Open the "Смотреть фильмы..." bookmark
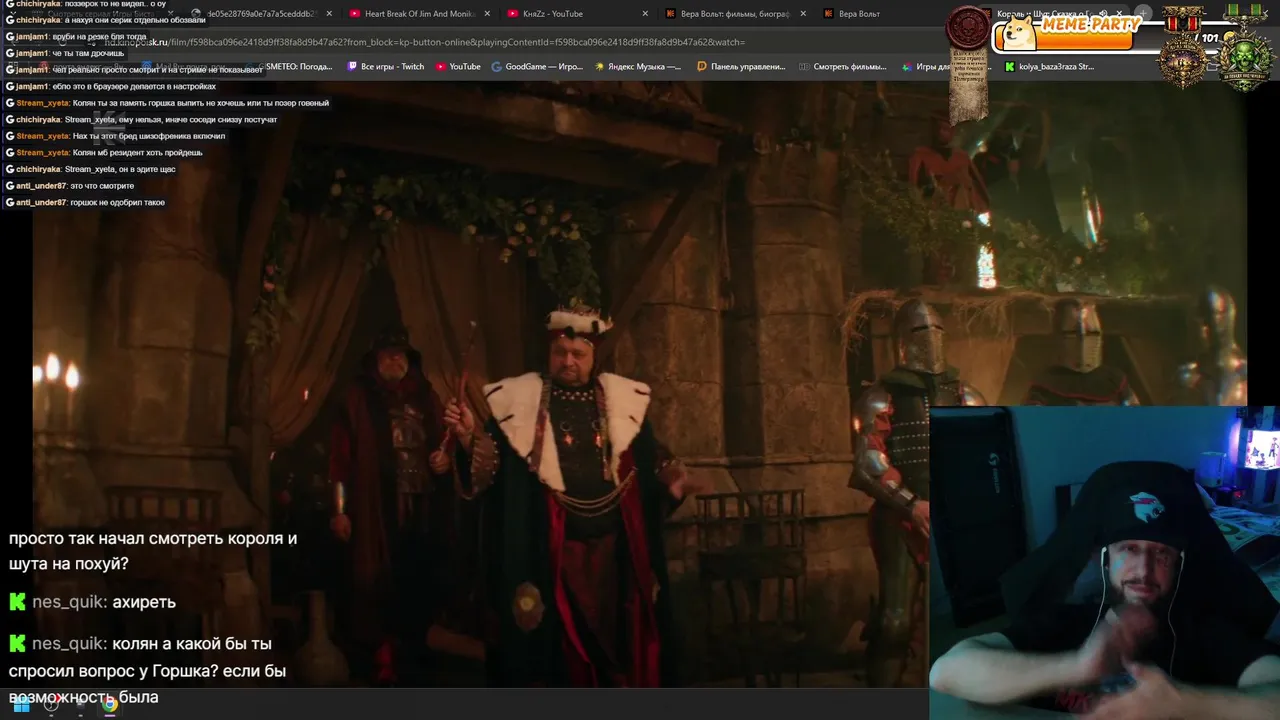The height and width of the screenshot is (720, 1280). point(842,67)
